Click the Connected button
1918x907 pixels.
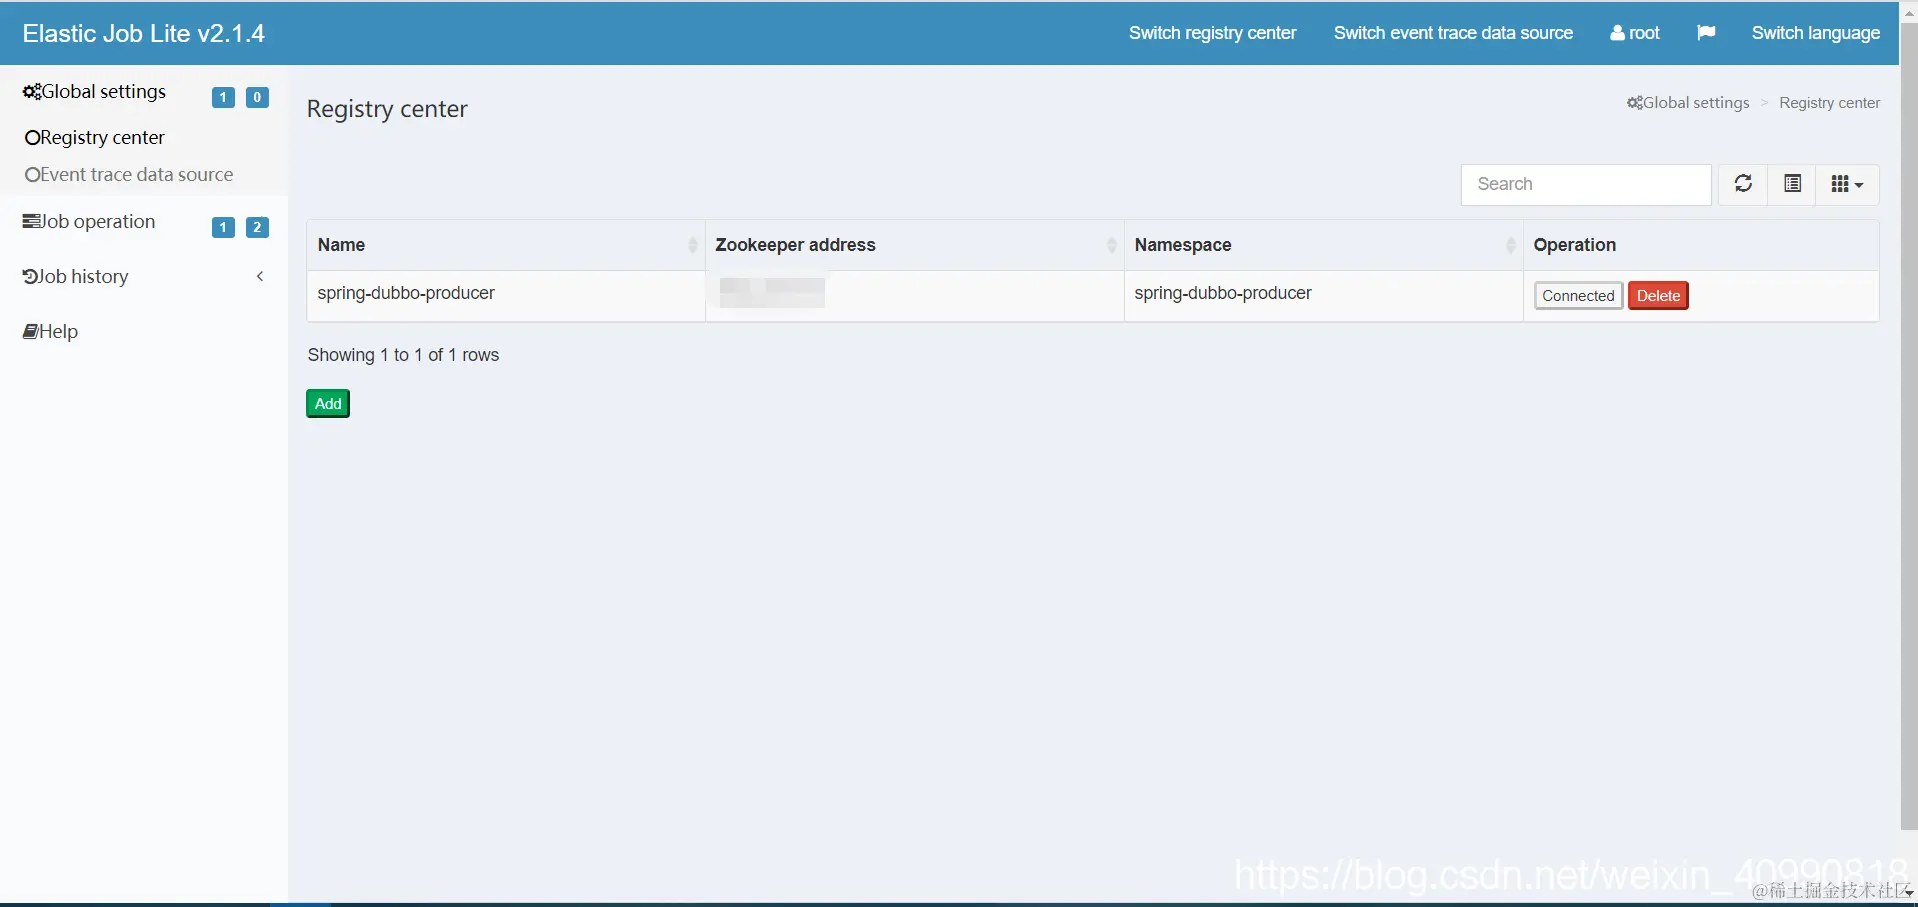pyautogui.click(x=1578, y=296)
